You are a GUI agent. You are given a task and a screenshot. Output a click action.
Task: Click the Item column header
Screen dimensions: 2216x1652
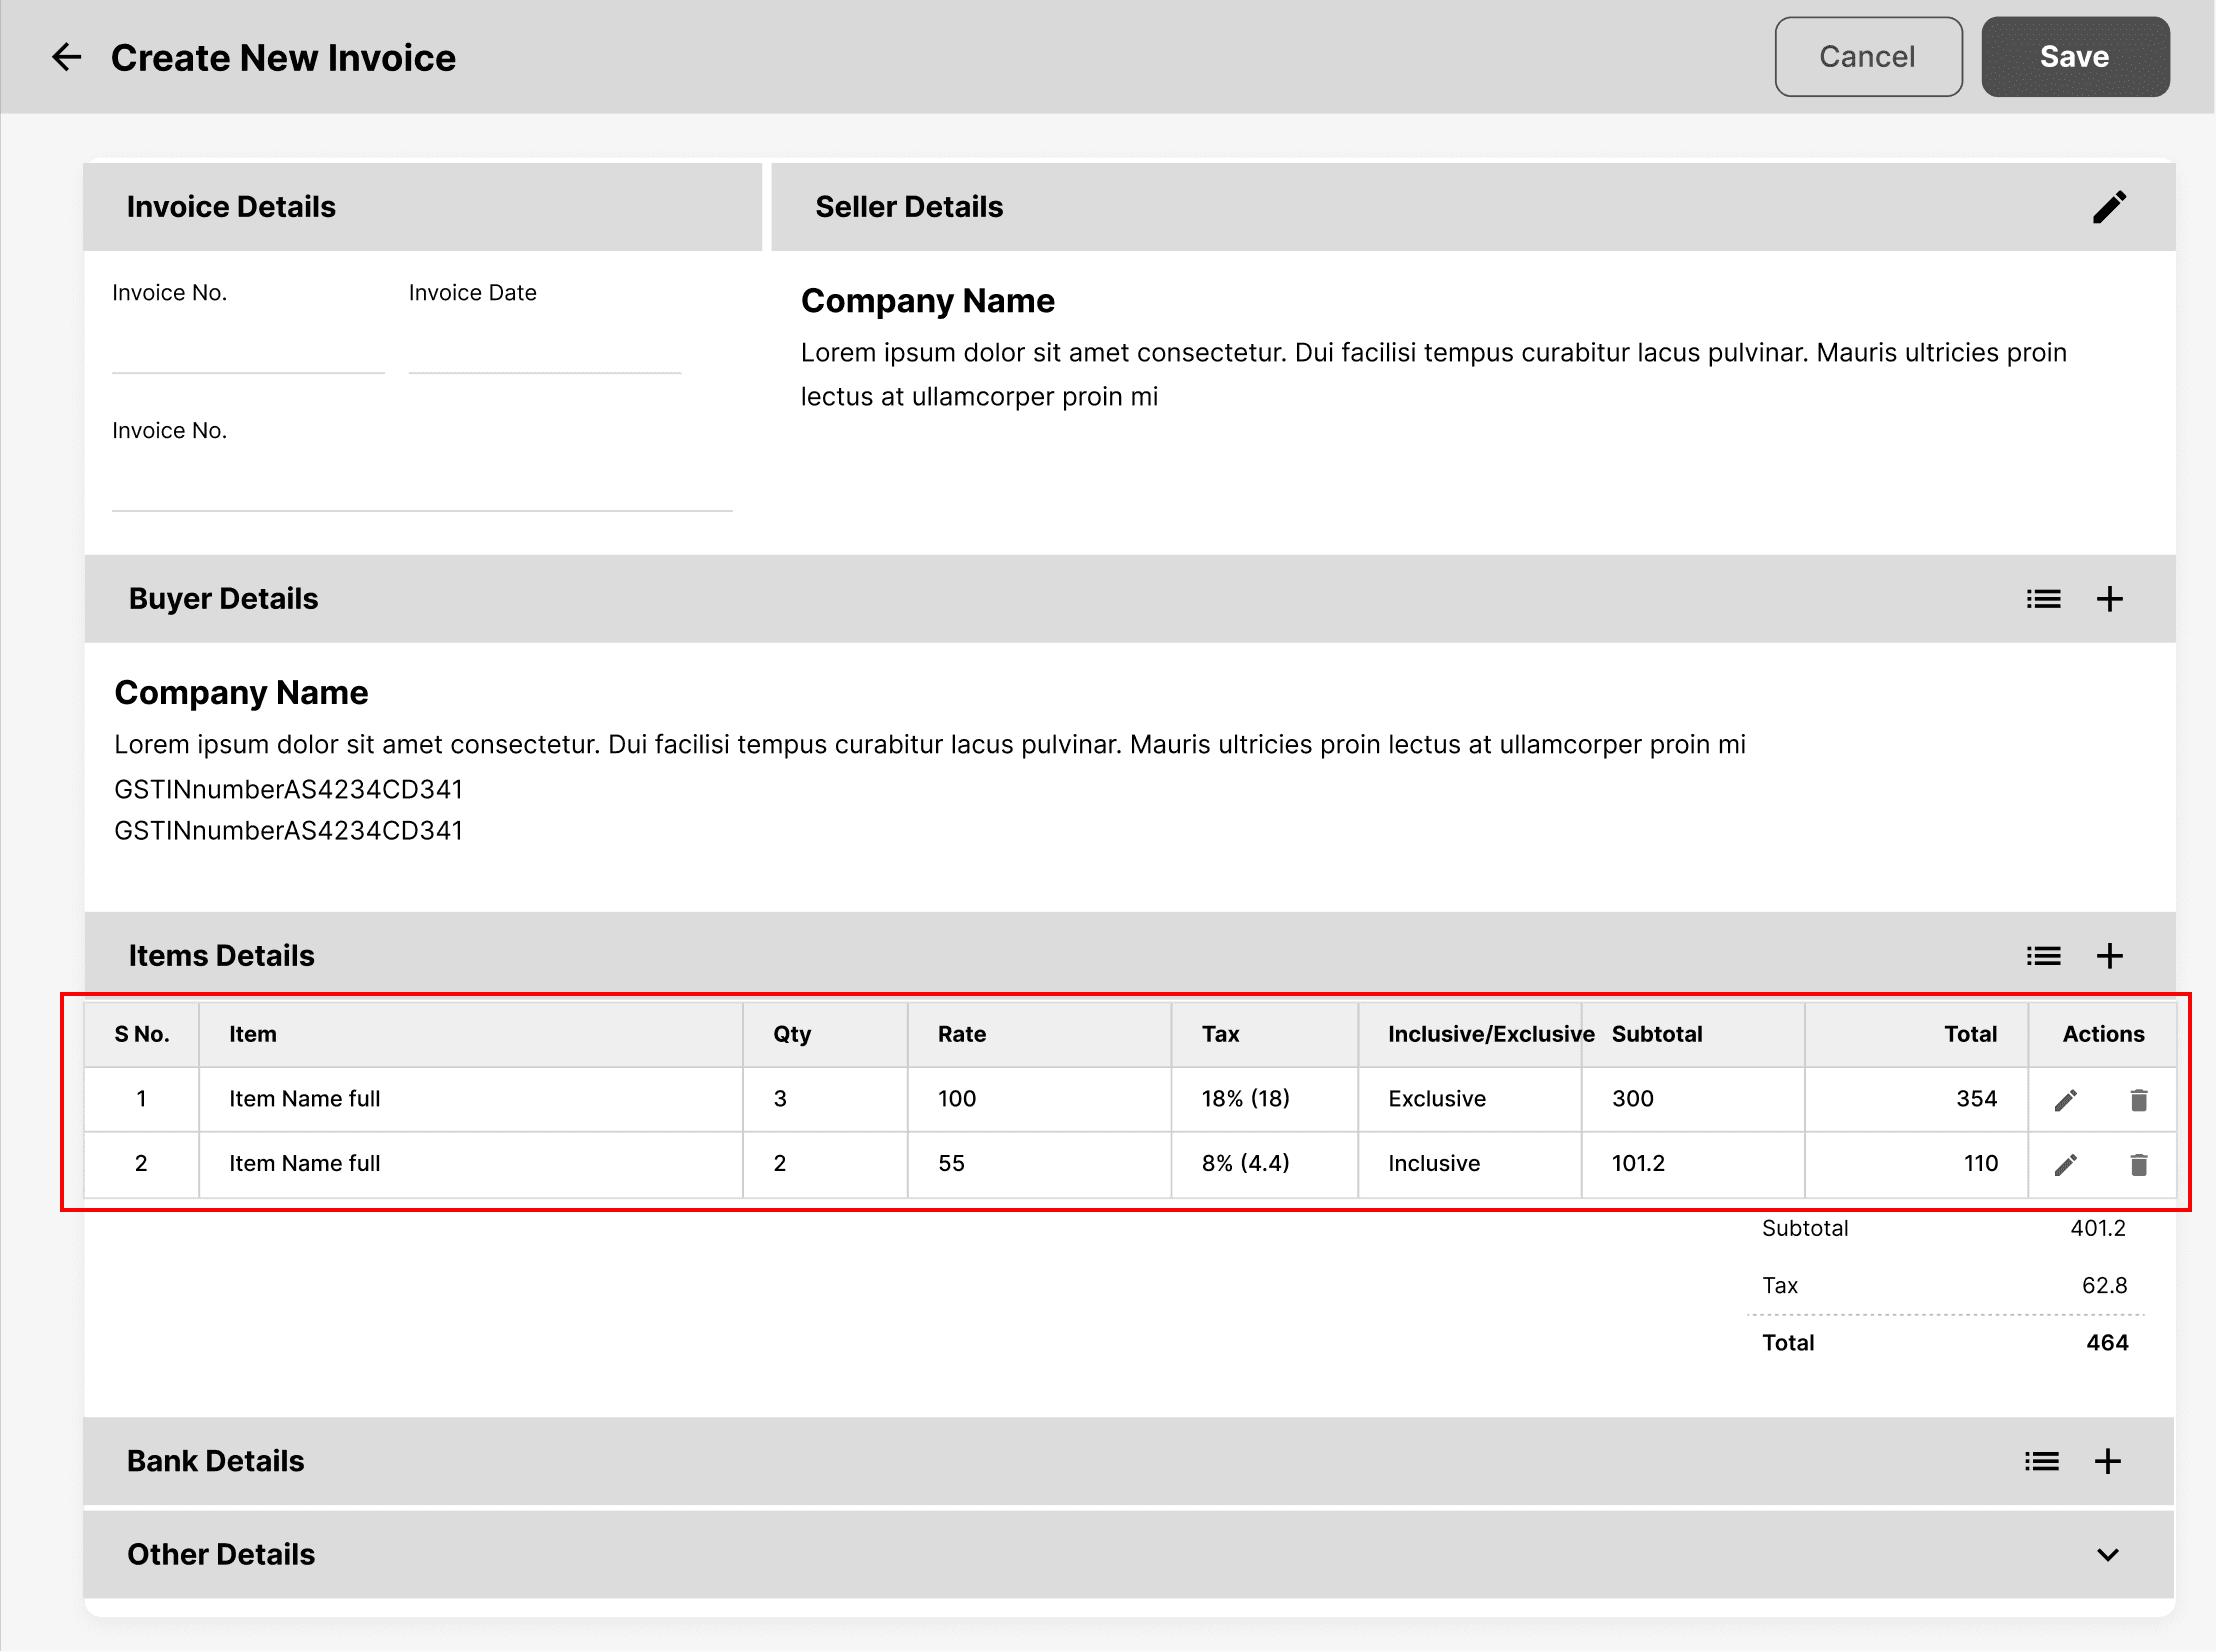tap(253, 1034)
